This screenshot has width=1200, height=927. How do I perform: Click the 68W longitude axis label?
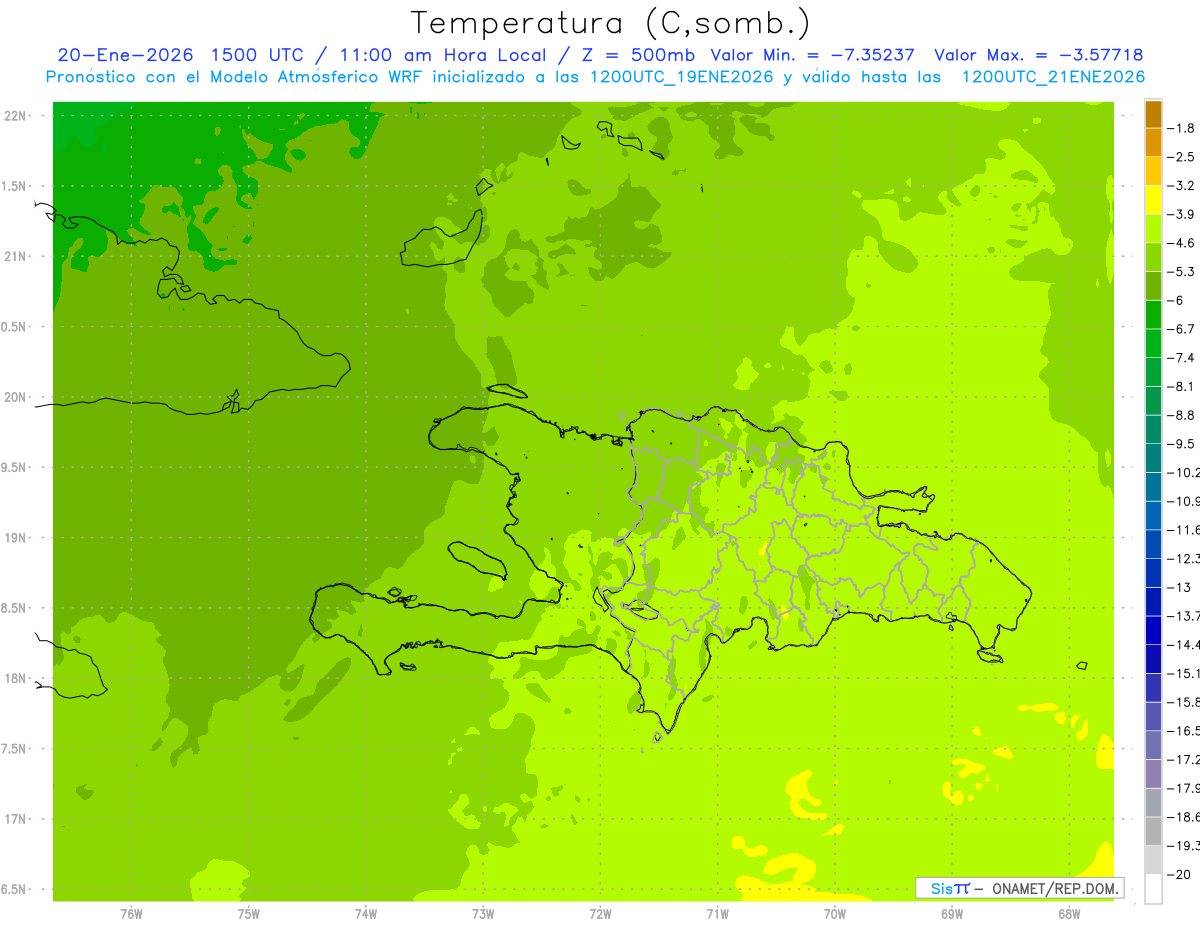coord(1069,913)
